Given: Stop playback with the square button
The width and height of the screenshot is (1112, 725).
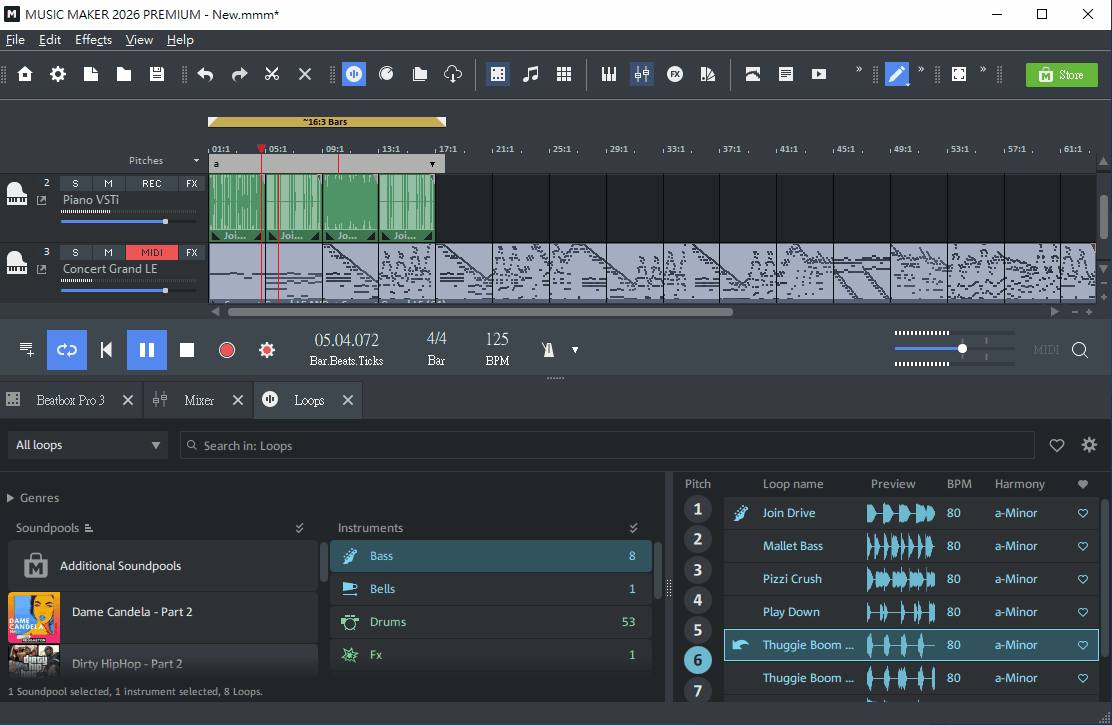Looking at the screenshot, I should coord(187,350).
